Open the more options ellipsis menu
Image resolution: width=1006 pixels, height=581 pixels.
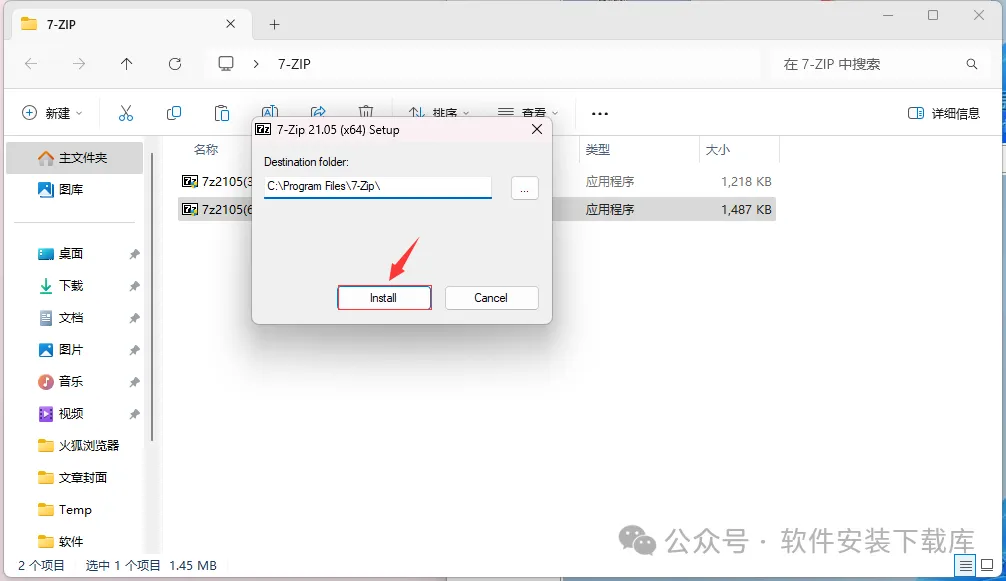[x=600, y=114]
